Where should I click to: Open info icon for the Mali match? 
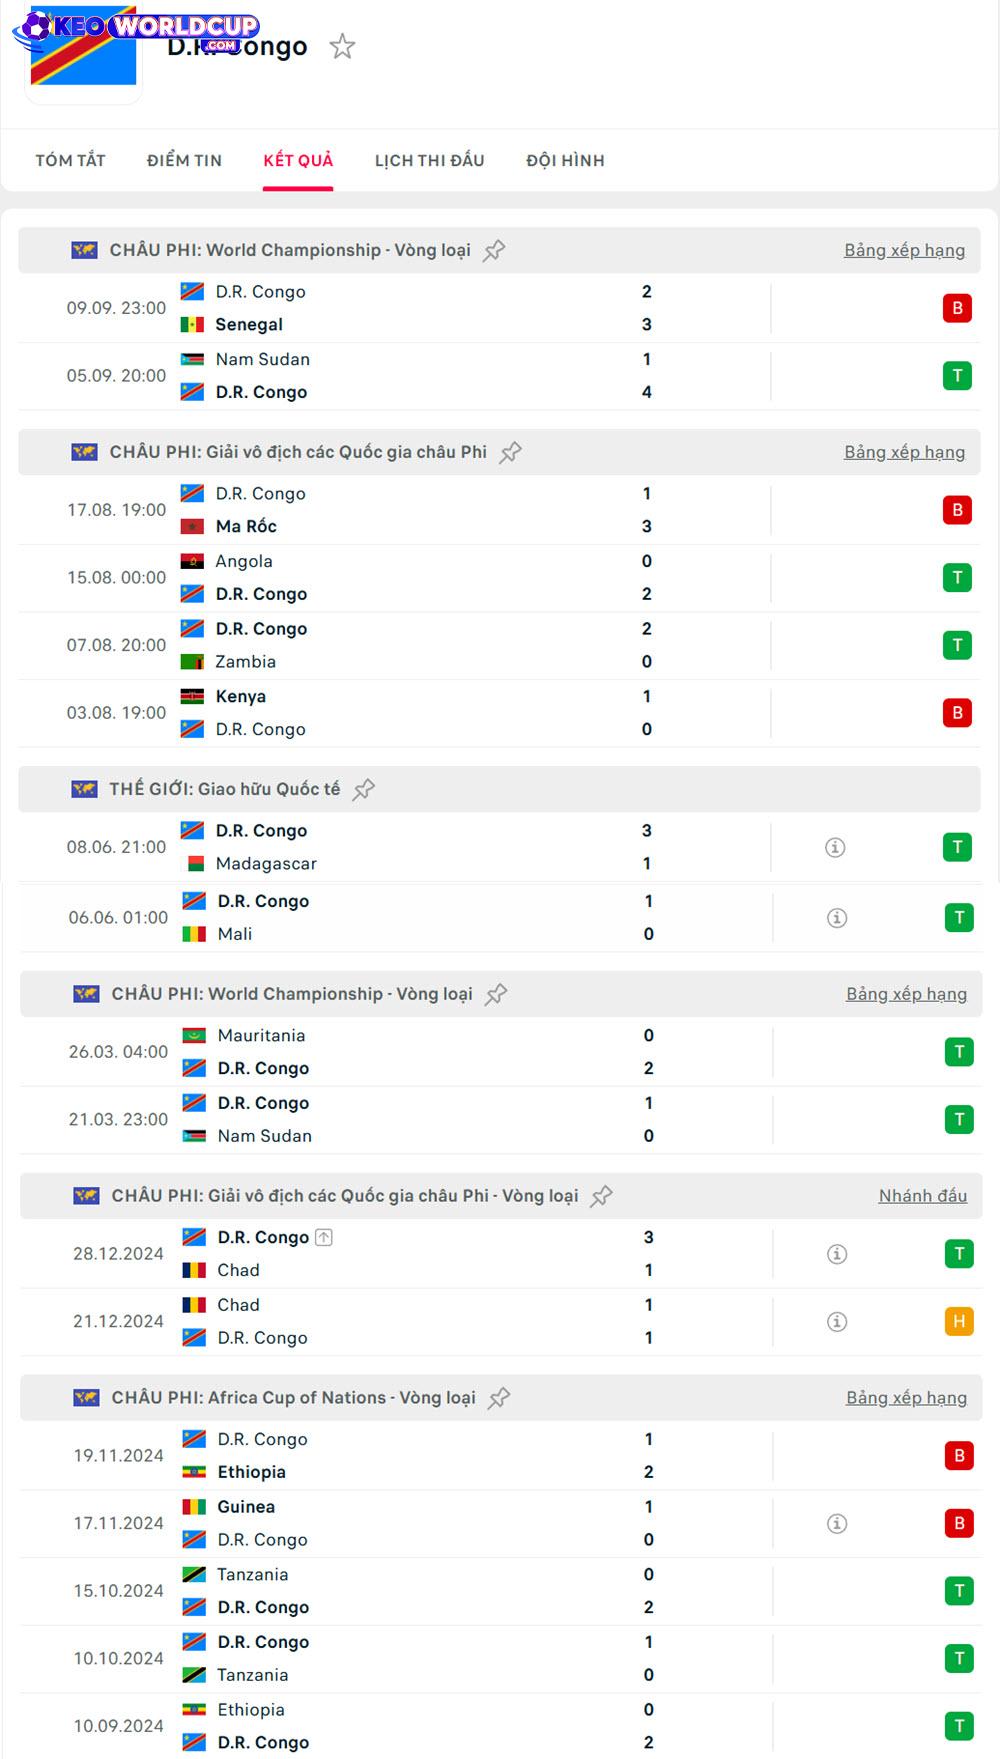pyautogui.click(x=837, y=918)
